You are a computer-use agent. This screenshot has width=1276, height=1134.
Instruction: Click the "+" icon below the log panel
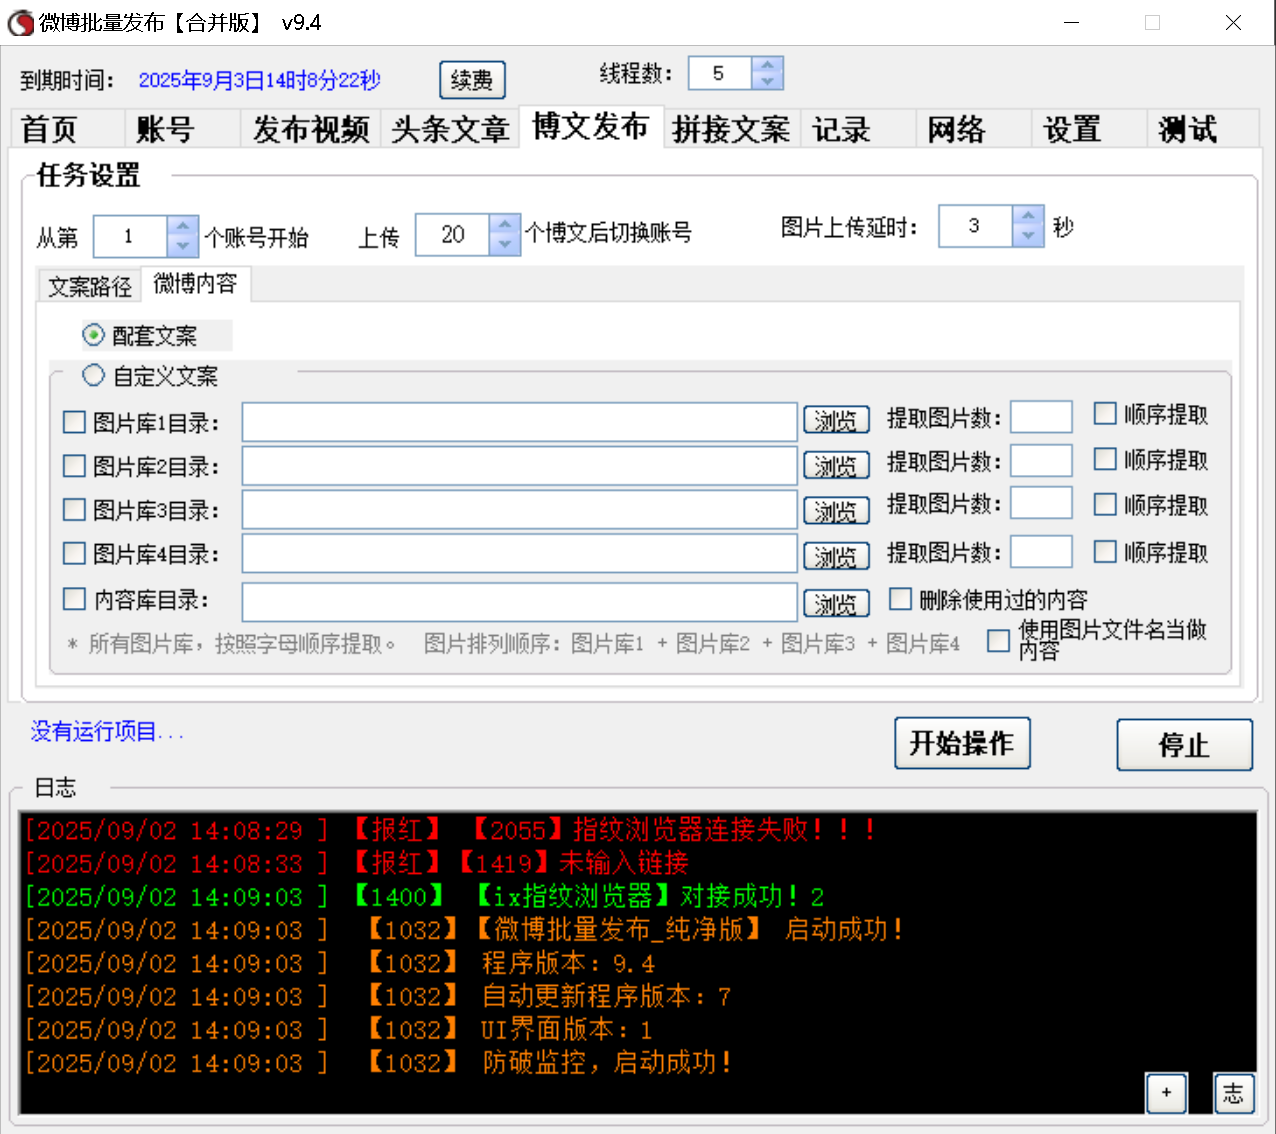(1166, 1094)
